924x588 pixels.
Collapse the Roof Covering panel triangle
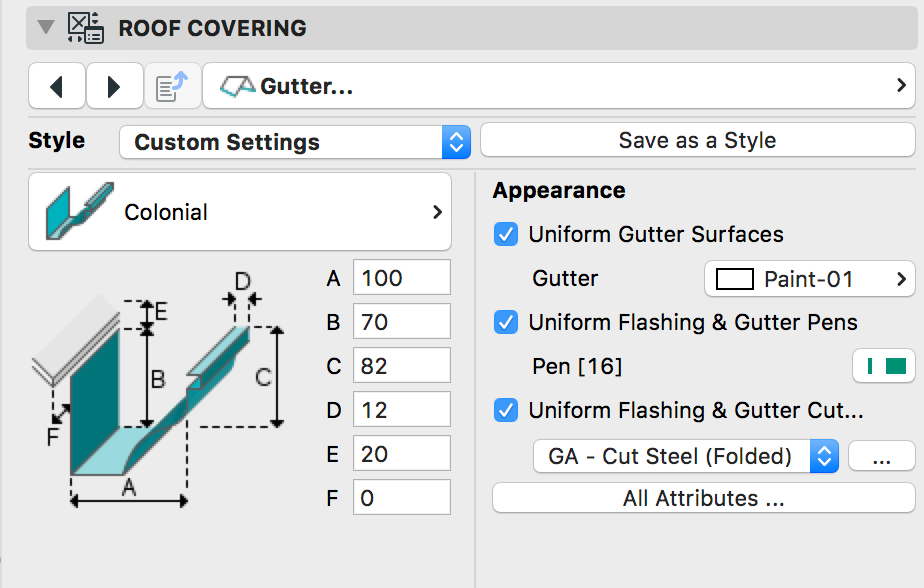45,27
